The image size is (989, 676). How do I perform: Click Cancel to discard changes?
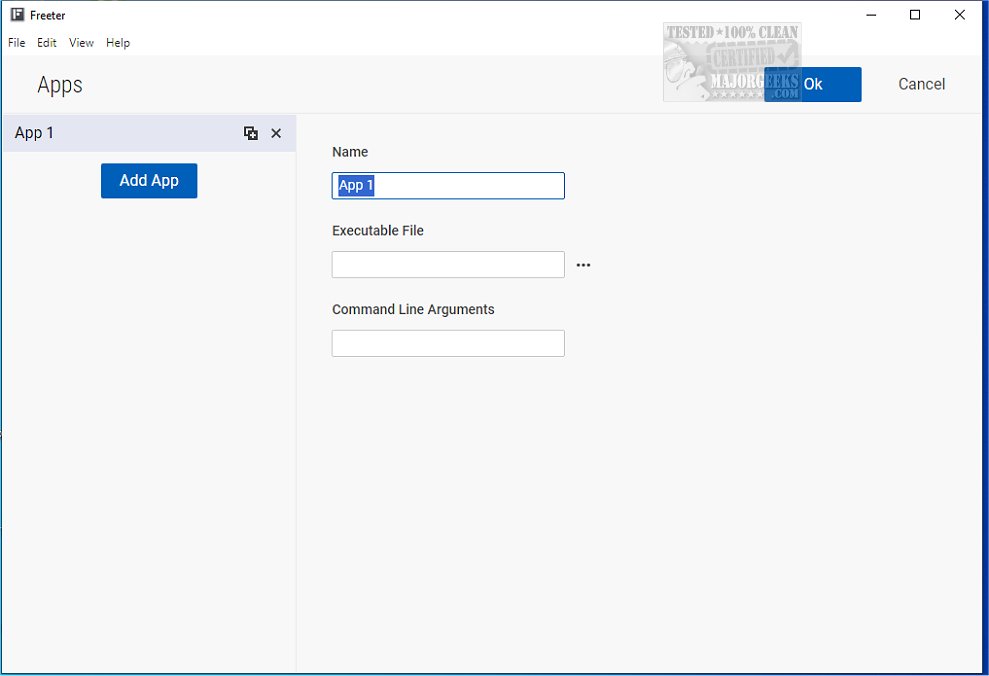922,84
